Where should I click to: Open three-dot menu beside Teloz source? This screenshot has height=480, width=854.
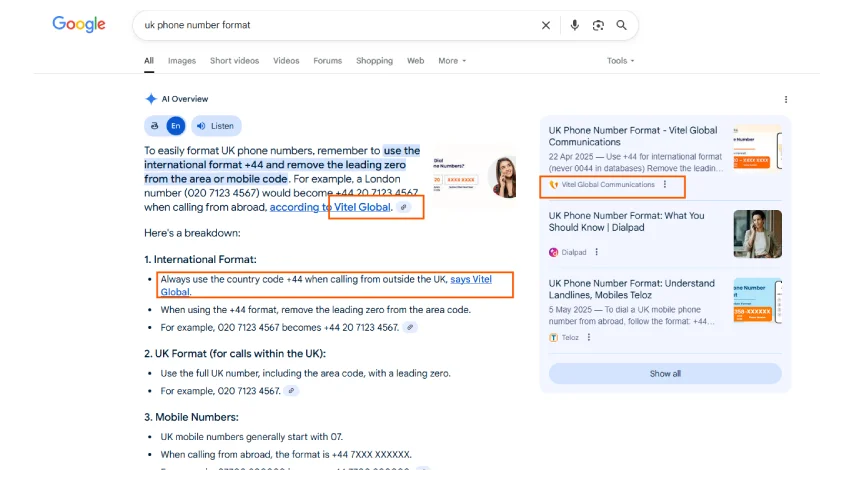point(589,337)
